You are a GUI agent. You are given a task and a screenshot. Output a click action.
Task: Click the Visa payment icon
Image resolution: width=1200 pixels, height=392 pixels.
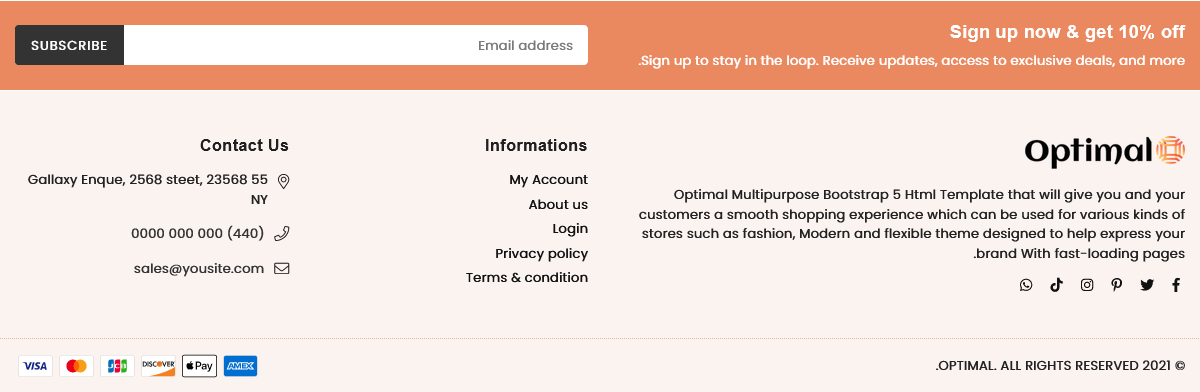(x=35, y=366)
